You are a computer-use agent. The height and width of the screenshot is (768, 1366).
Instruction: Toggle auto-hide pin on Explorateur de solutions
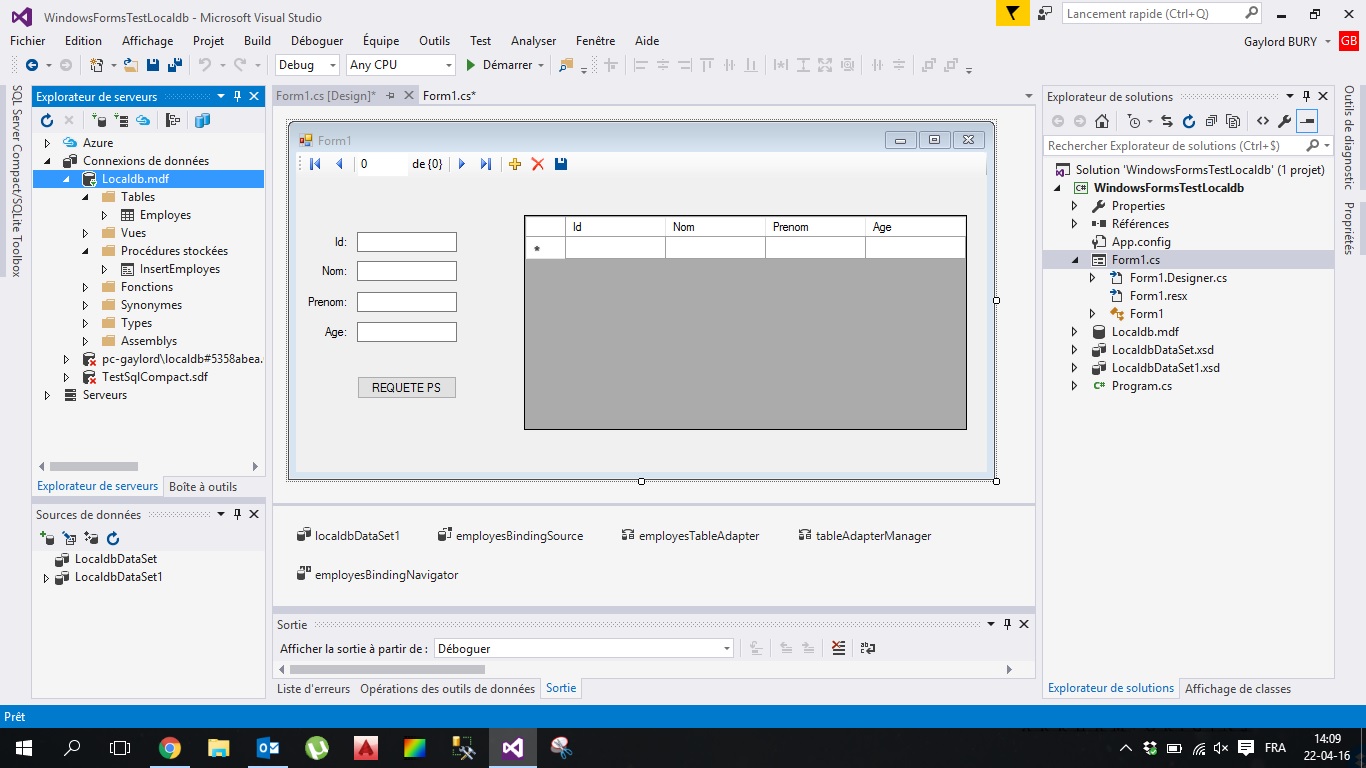click(x=1306, y=96)
